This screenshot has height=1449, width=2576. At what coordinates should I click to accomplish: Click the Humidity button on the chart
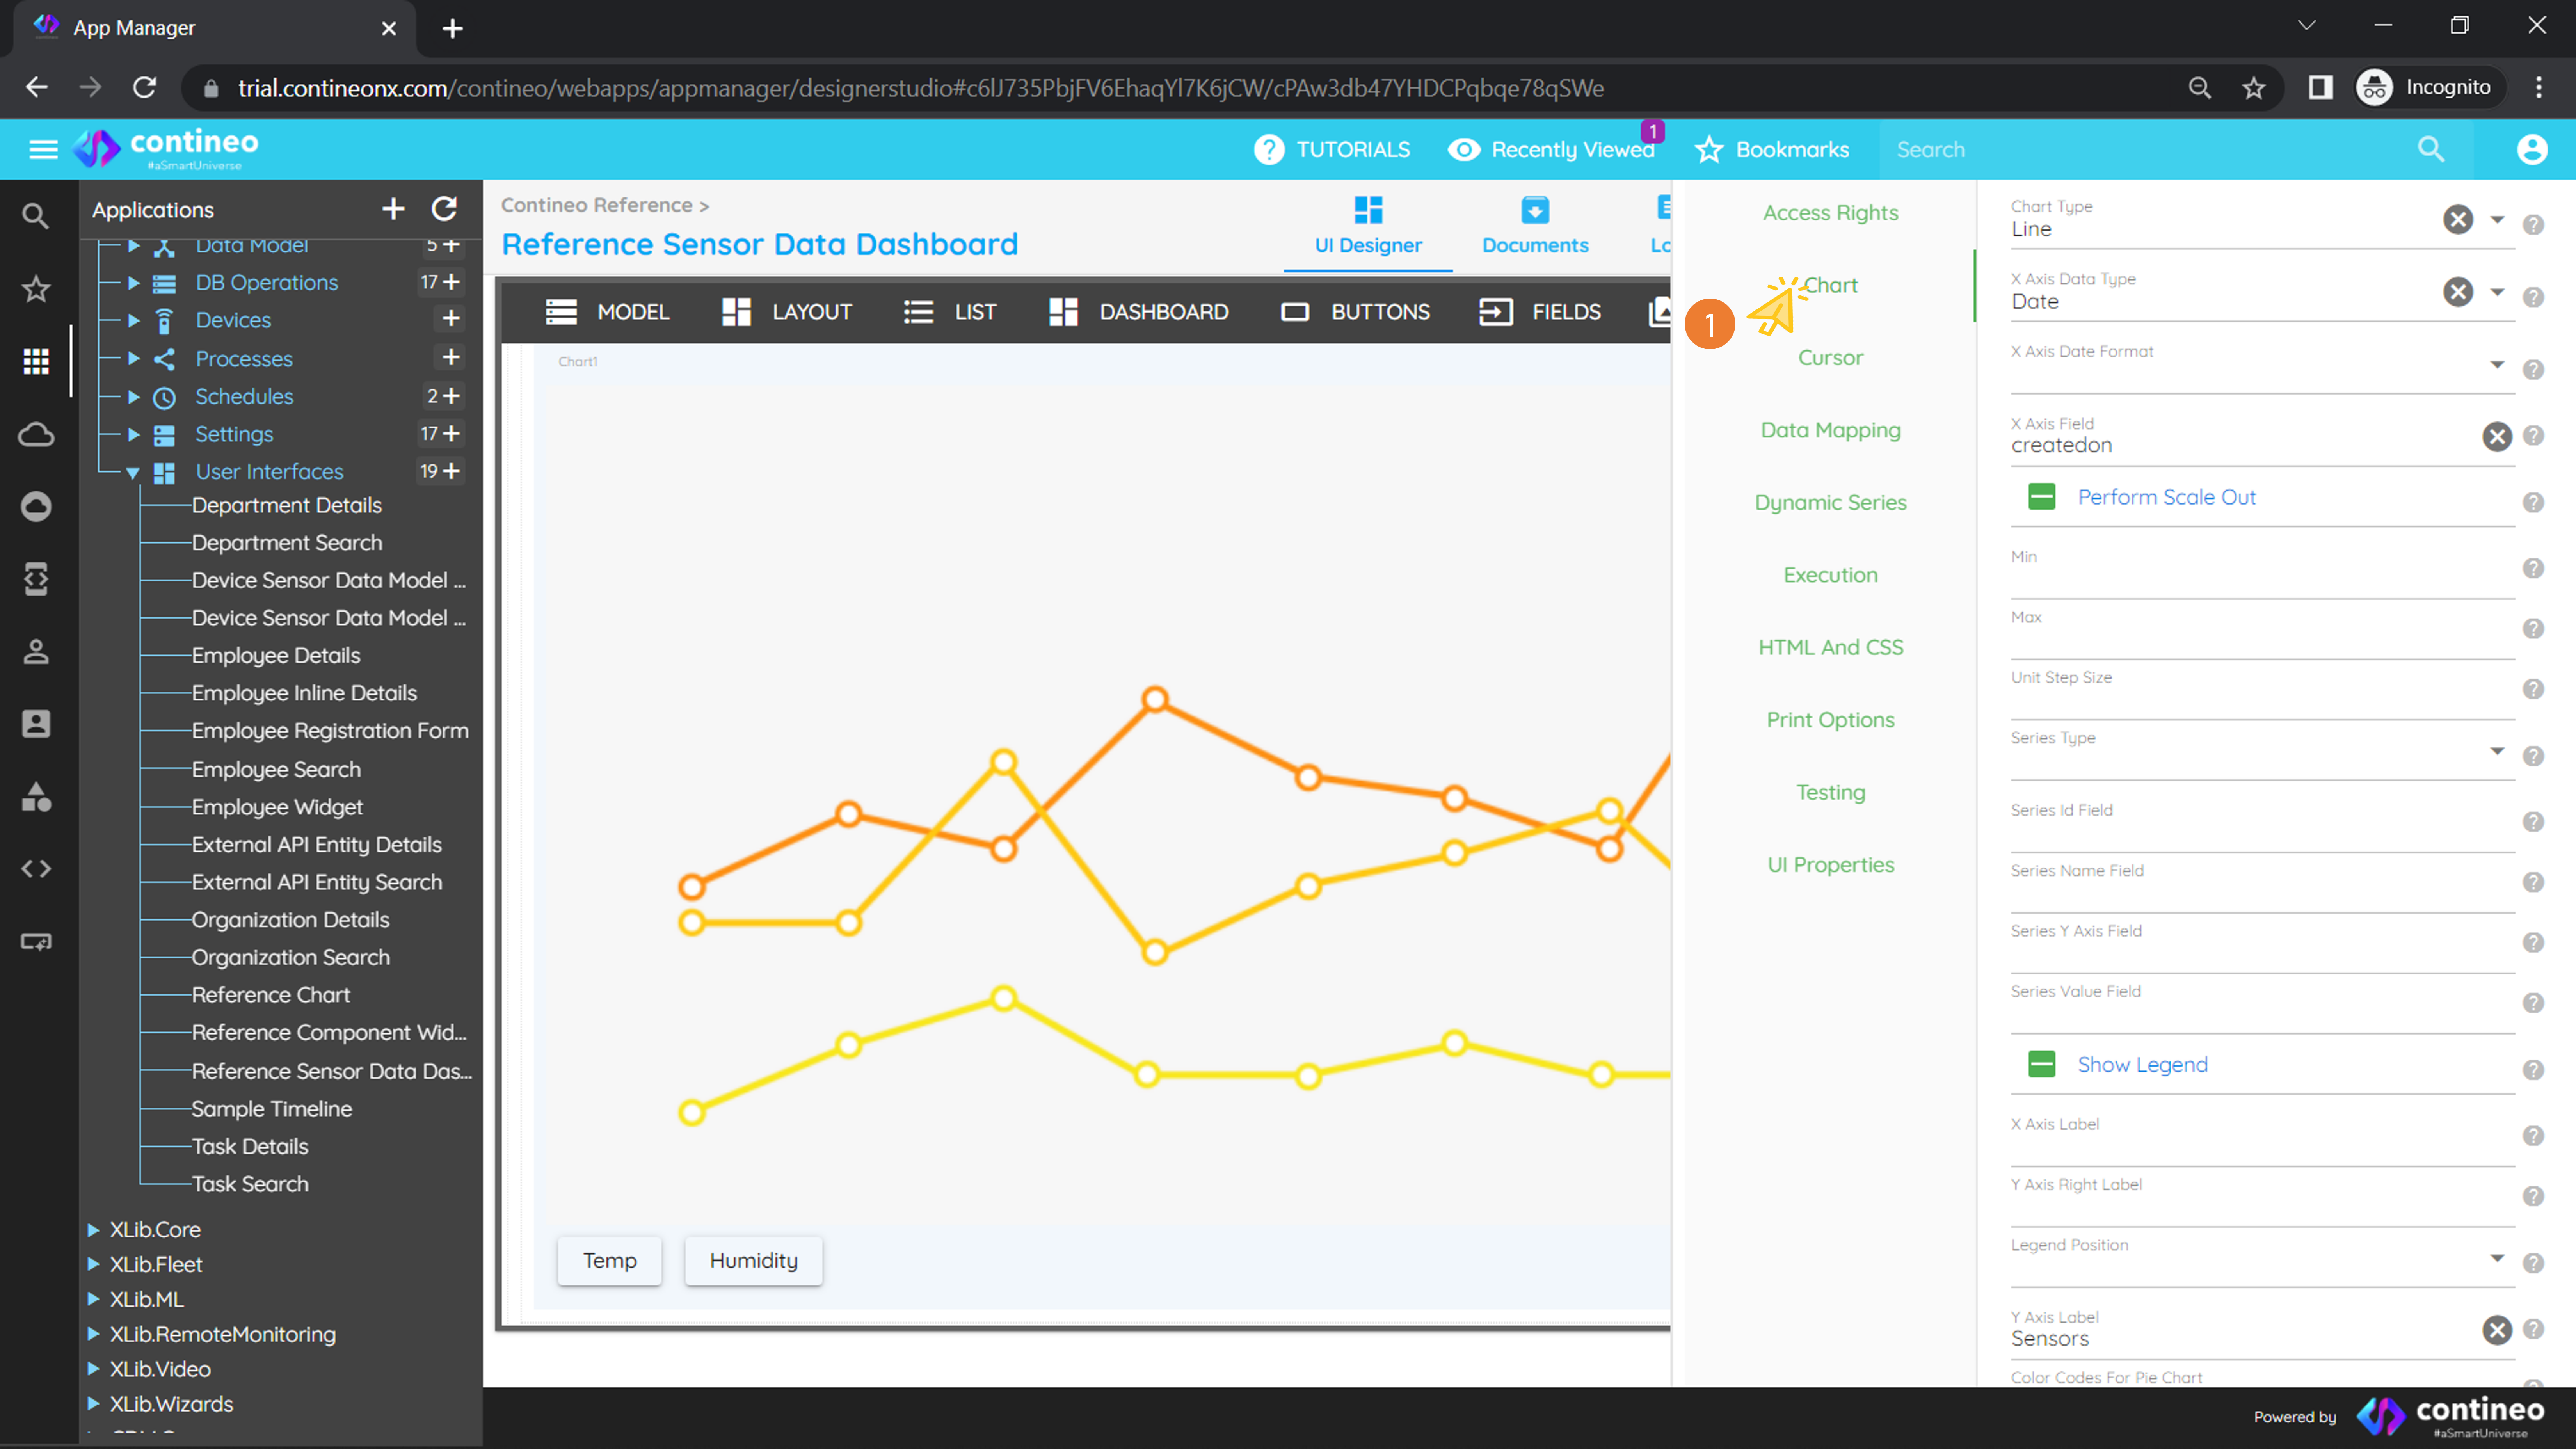click(x=753, y=1260)
